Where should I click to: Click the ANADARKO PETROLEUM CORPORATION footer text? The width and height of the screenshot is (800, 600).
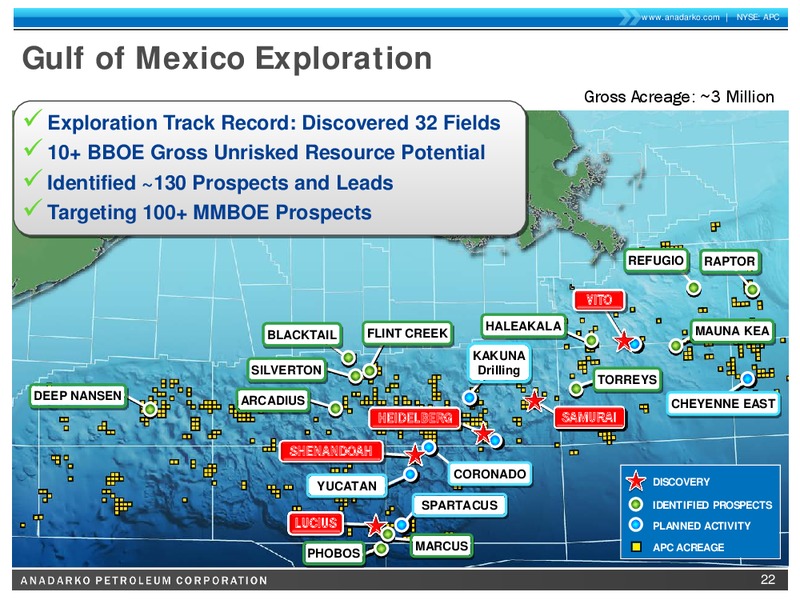144,581
